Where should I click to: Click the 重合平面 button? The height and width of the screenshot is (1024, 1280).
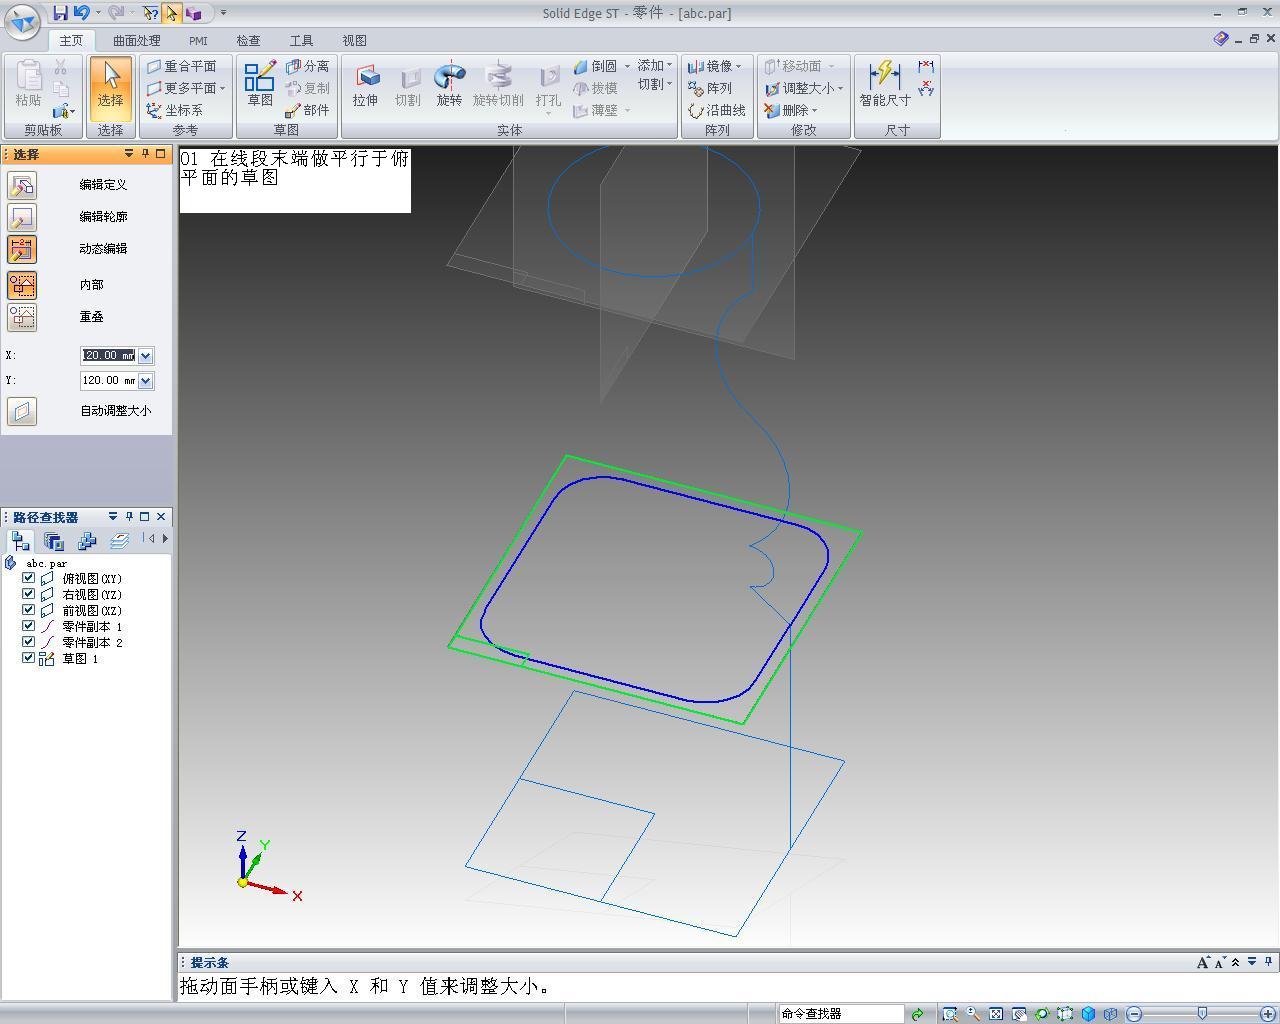pyautogui.click(x=181, y=66)
